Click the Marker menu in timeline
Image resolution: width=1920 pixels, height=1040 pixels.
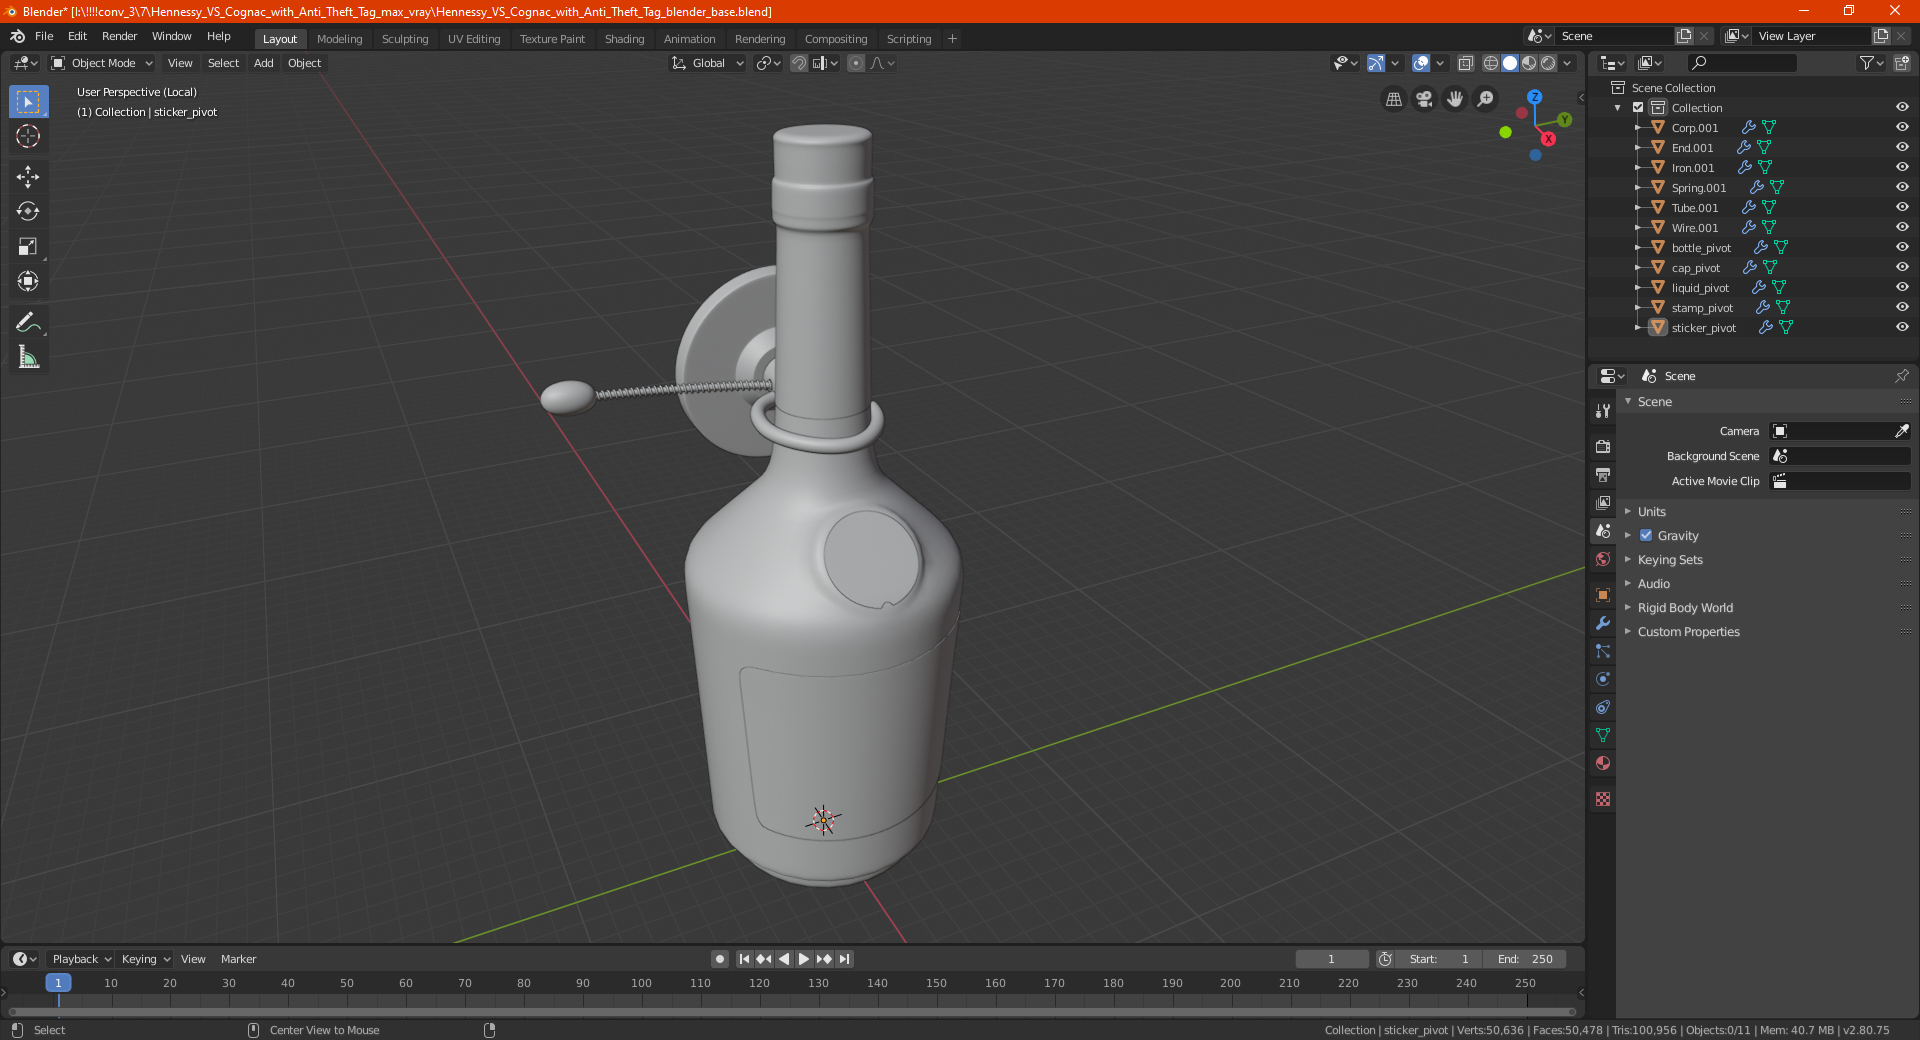[x=238, y=959]
